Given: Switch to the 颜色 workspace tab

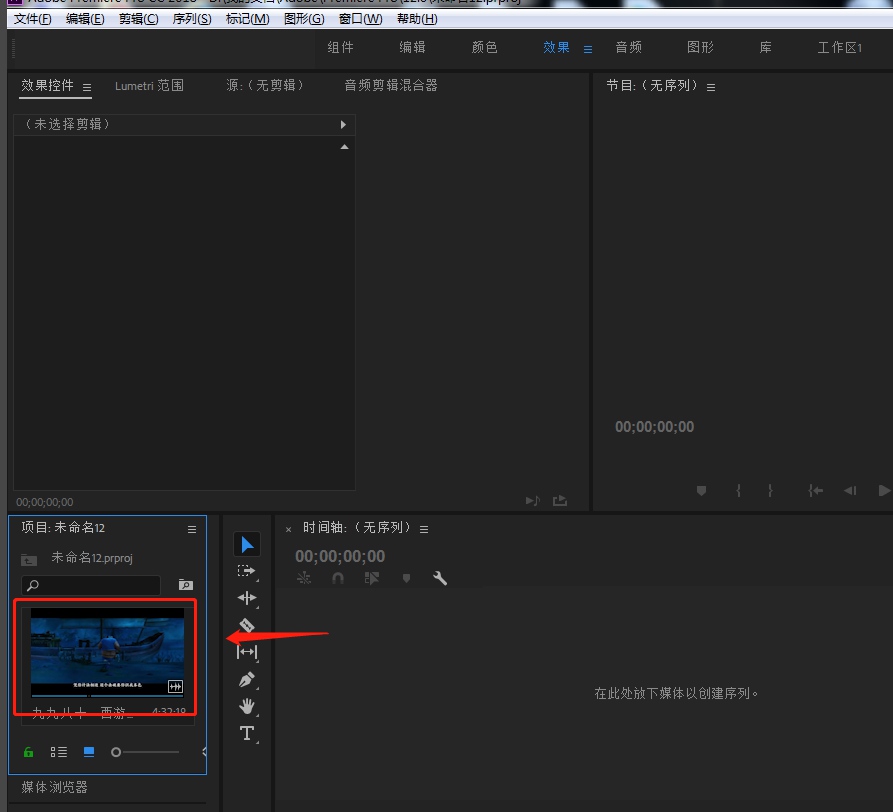Looking at the screenshot, I should (484, 47).
